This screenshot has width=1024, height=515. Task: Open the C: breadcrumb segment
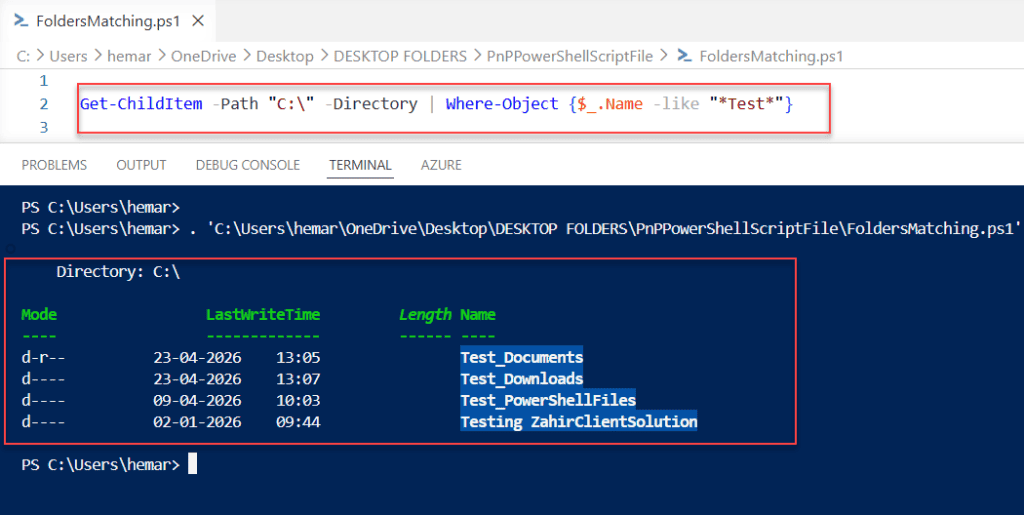point(24,57)
